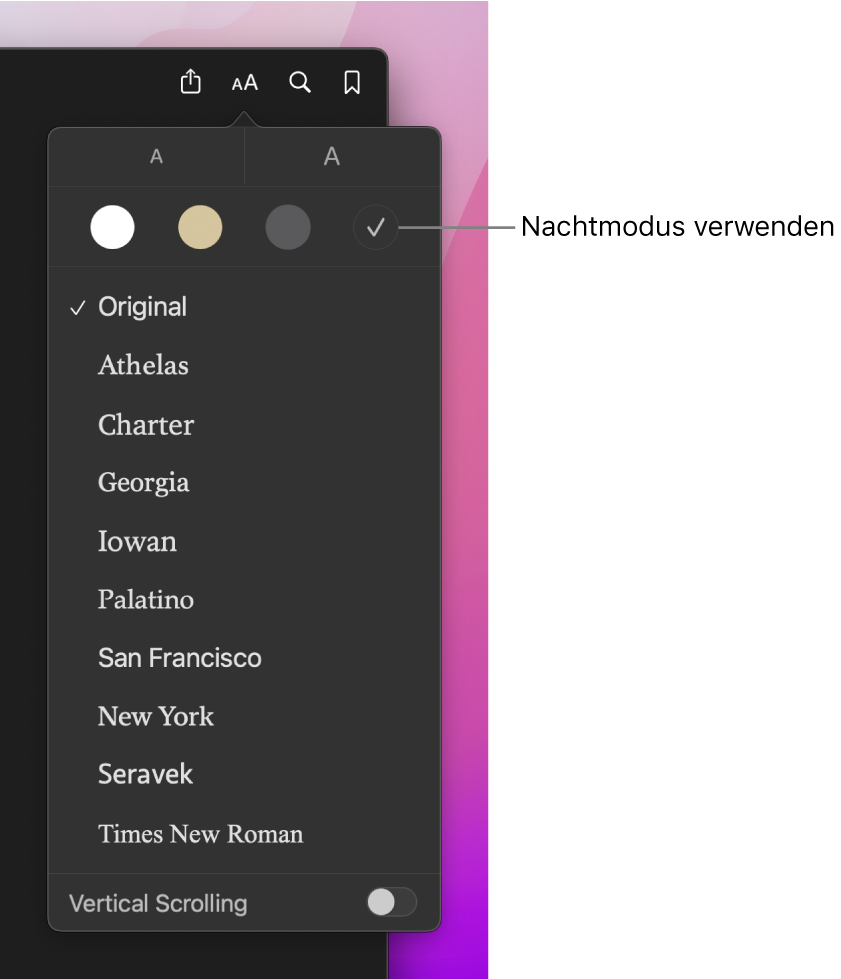Select the sepia page theme

(200, 227)
